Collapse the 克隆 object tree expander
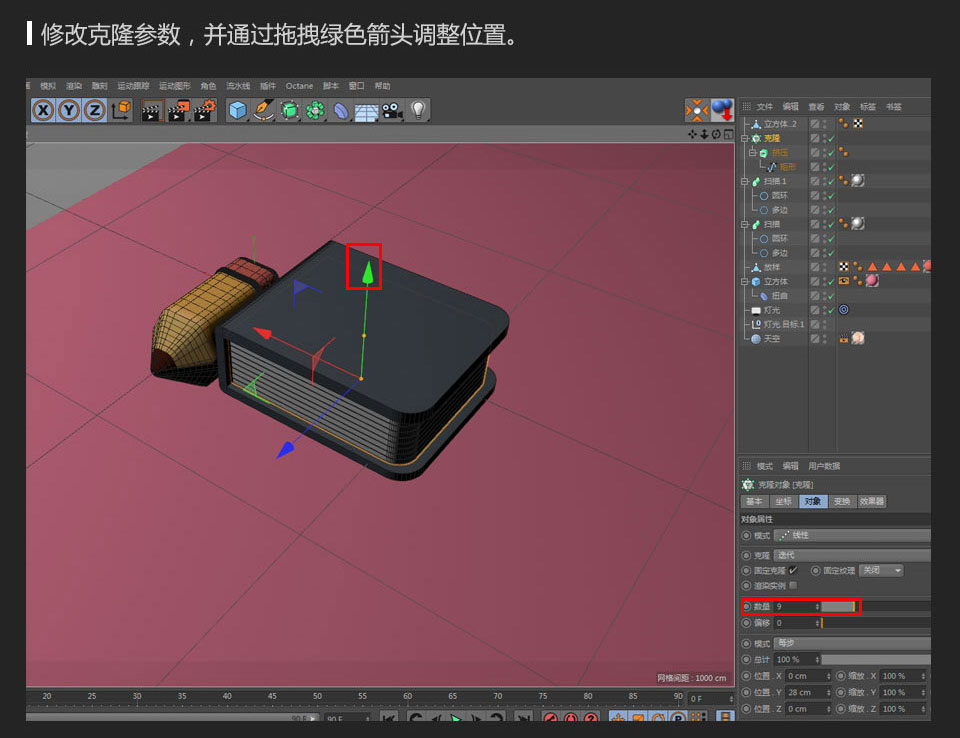The image size is (960, 738). coord(746,139)
